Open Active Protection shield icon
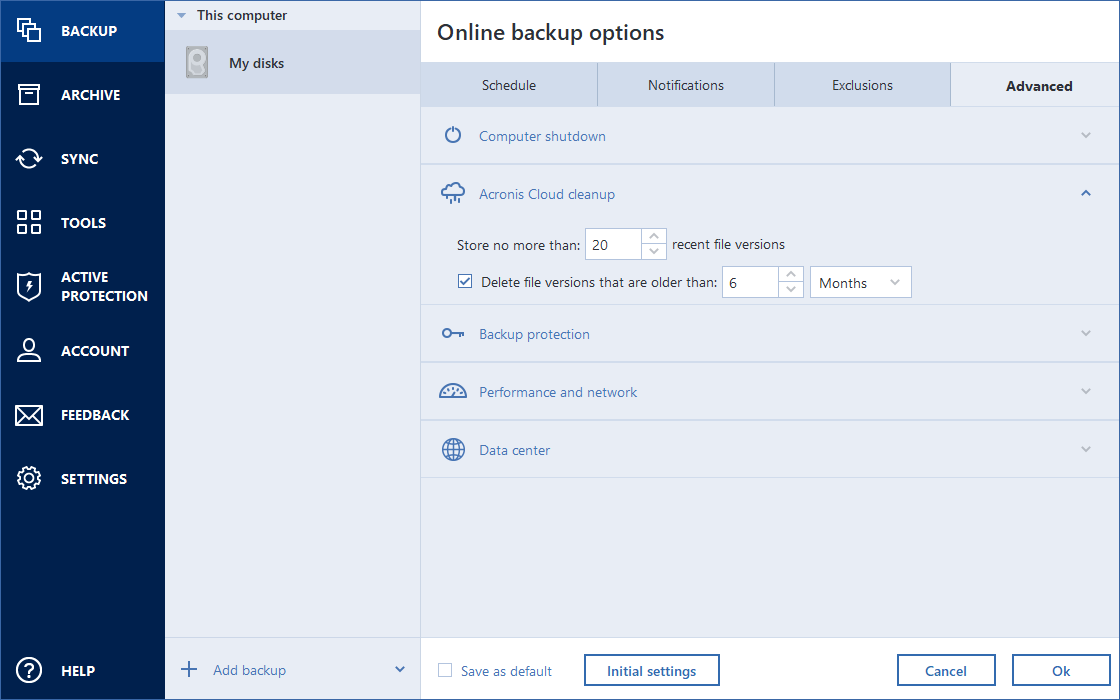This screenshot has height=700, width=1120. pos(29,287)
